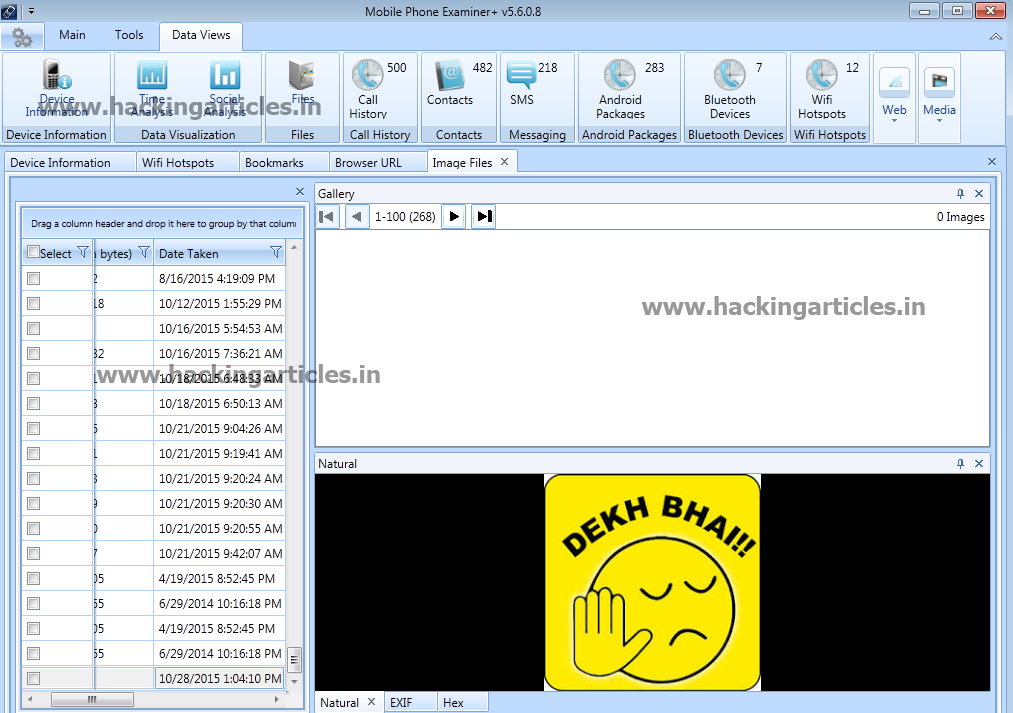Select the DEKH BHAI image preview
Screen dimensions: 1013x713
[x=652, y=582]
